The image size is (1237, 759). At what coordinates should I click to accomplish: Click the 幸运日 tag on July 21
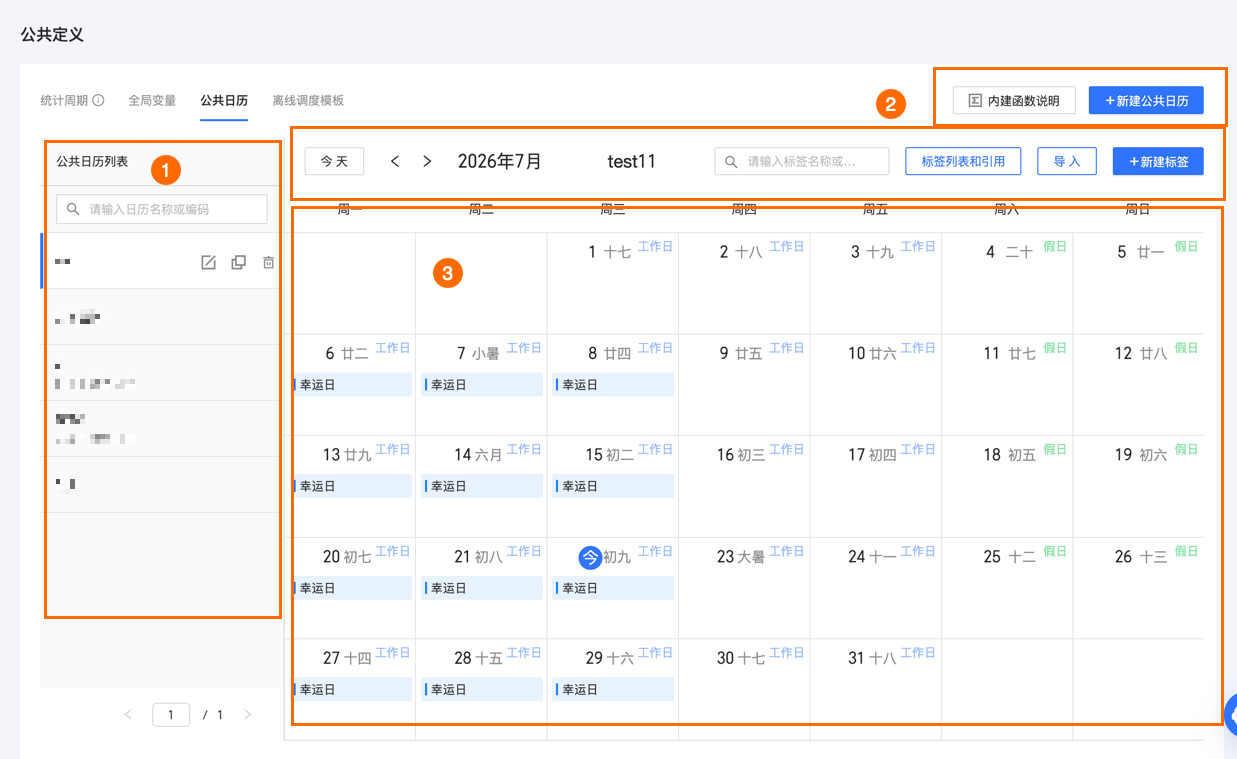coord(482,588)
